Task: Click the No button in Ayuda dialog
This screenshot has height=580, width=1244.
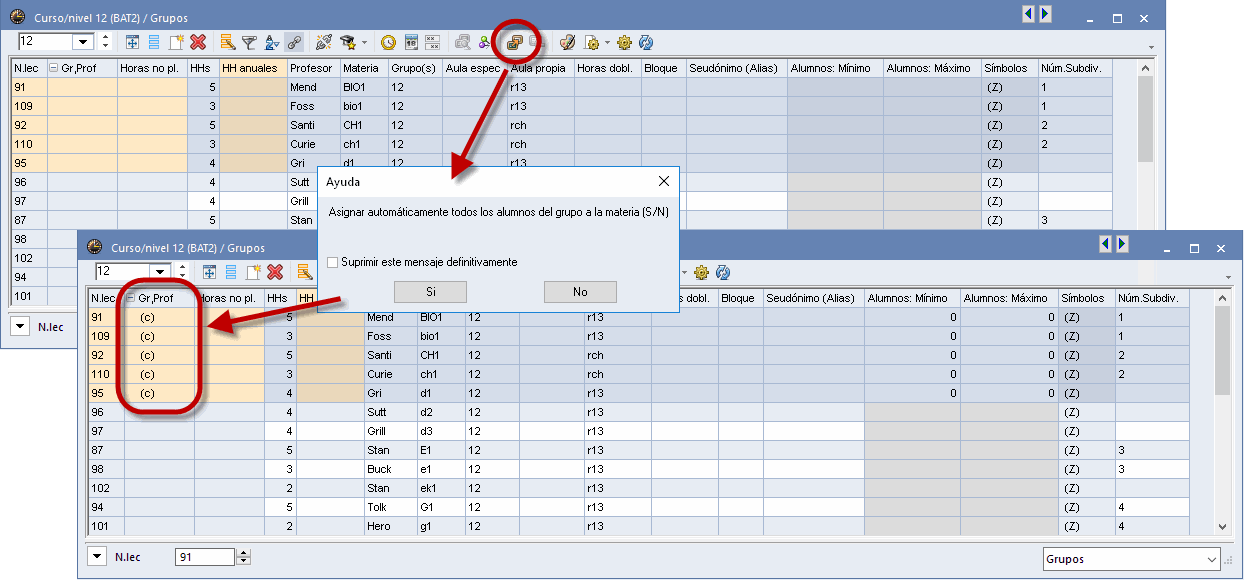Action: 580,292
